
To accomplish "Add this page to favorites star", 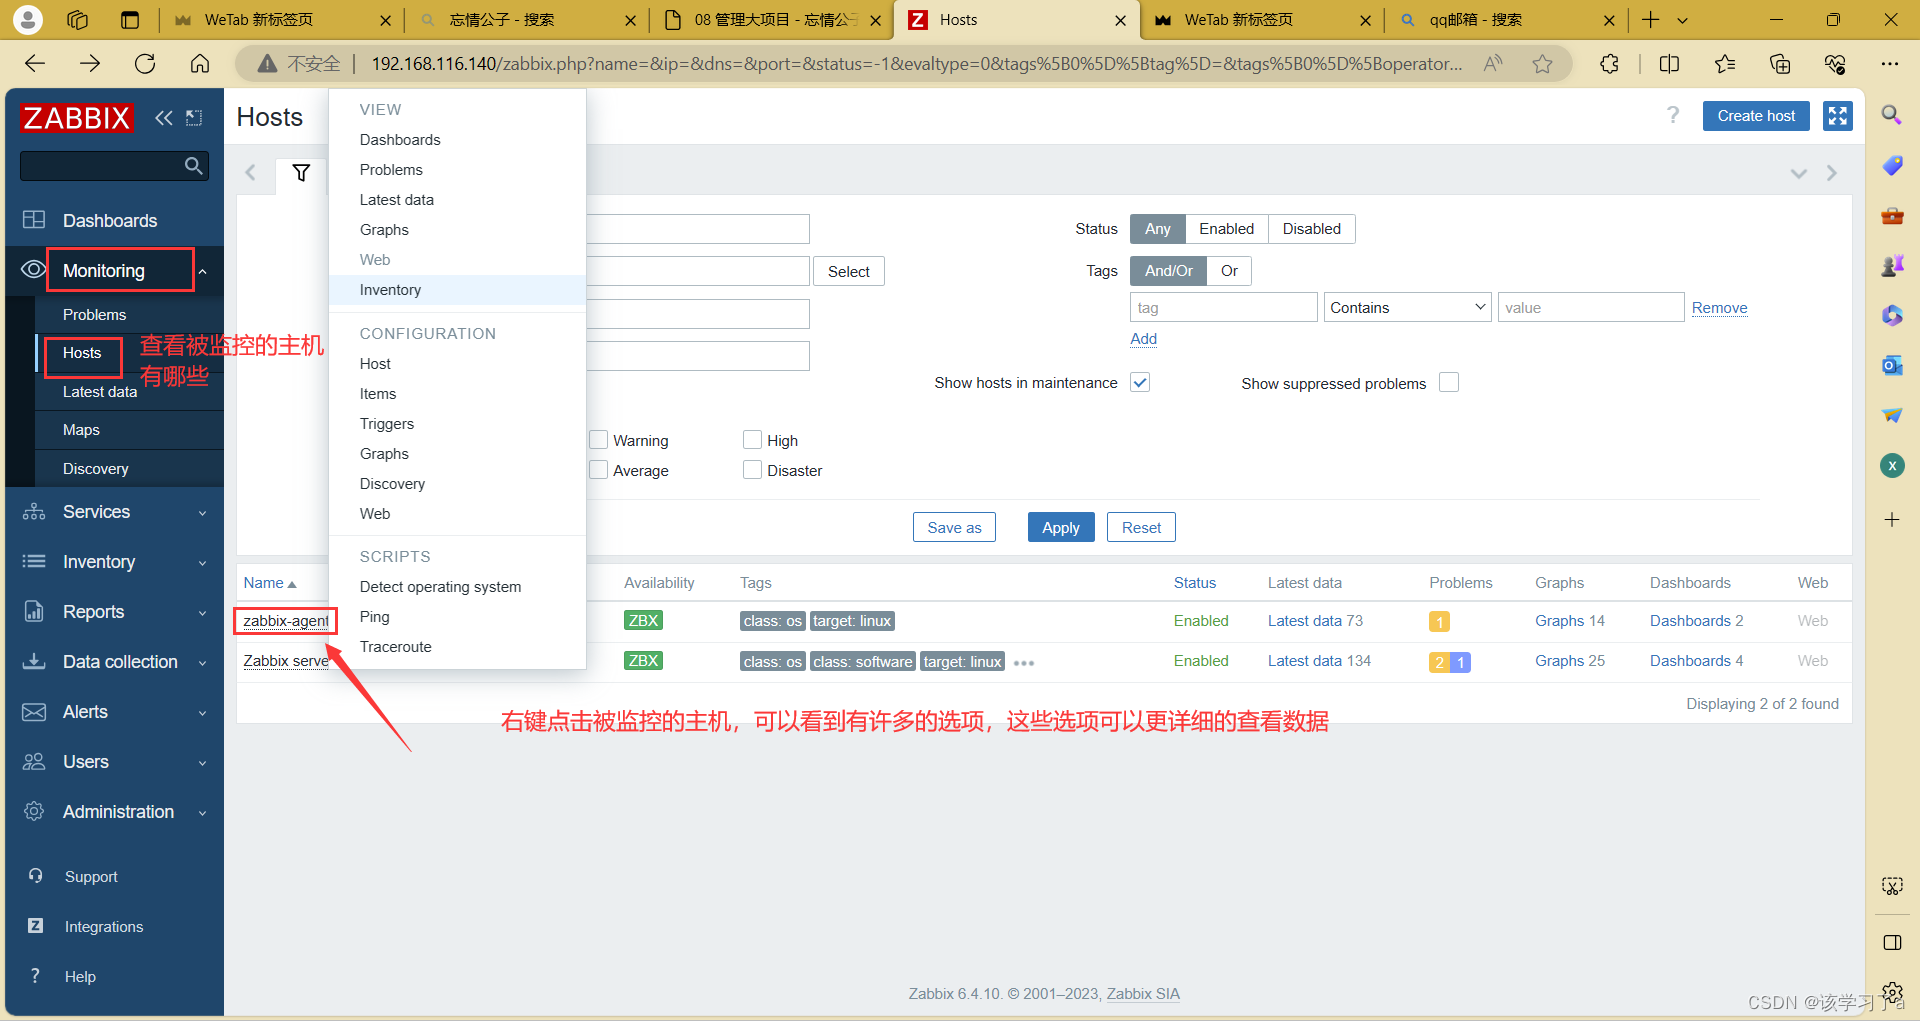I will 1542,64.
